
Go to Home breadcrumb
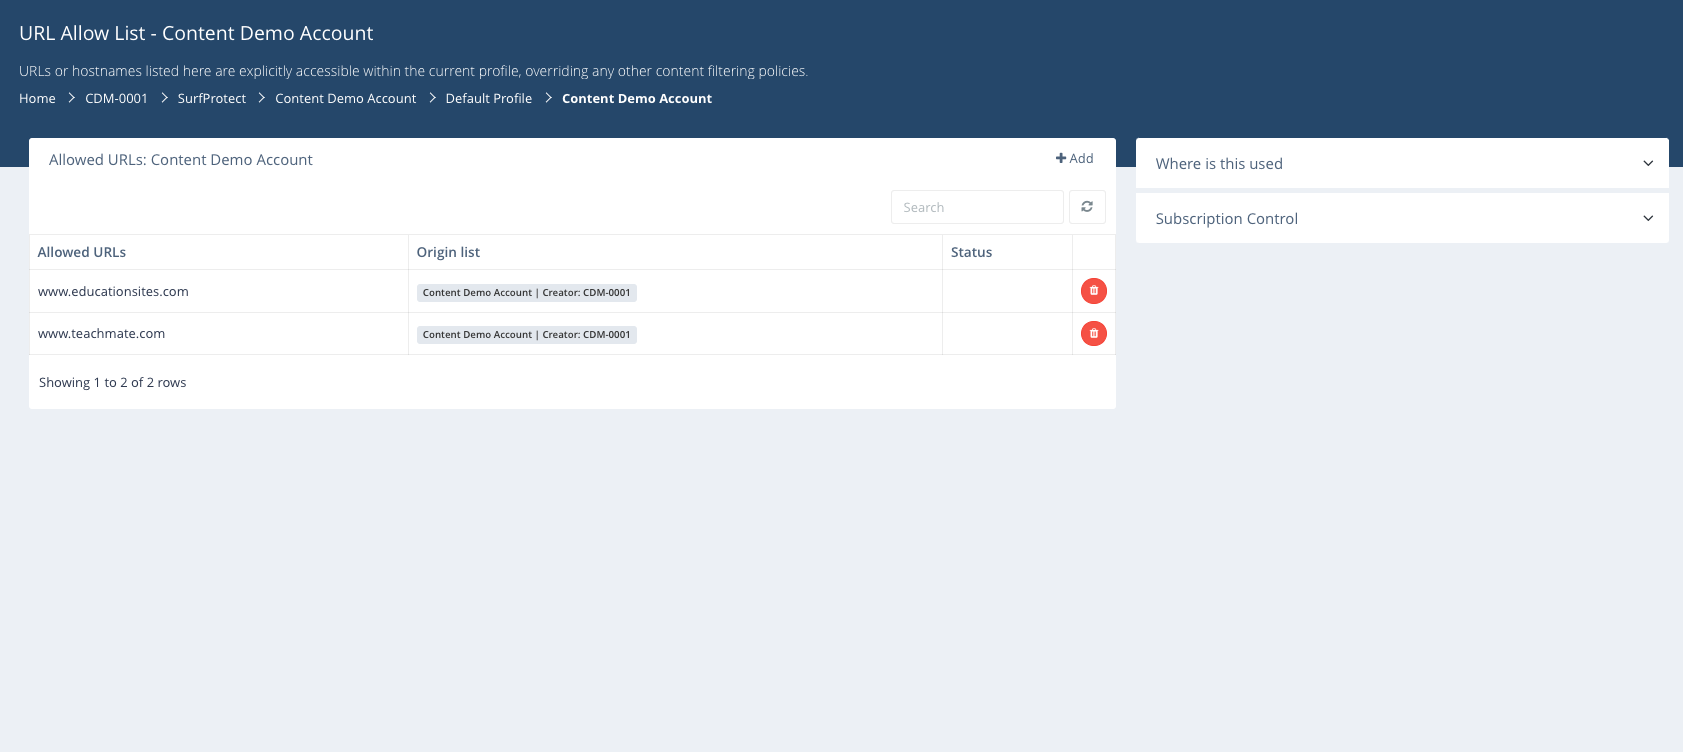(x=37, y=98)
